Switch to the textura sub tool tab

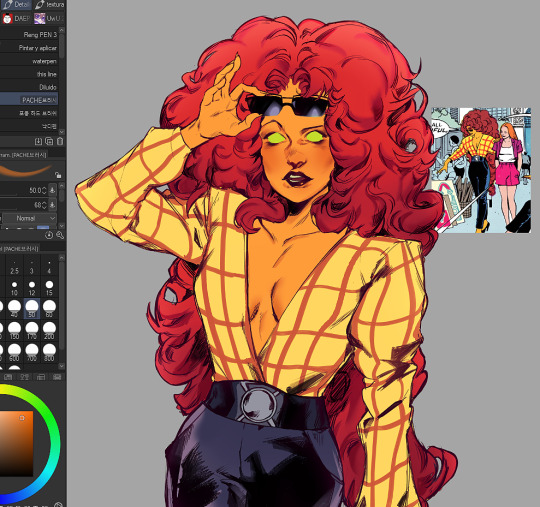[49, 5]
